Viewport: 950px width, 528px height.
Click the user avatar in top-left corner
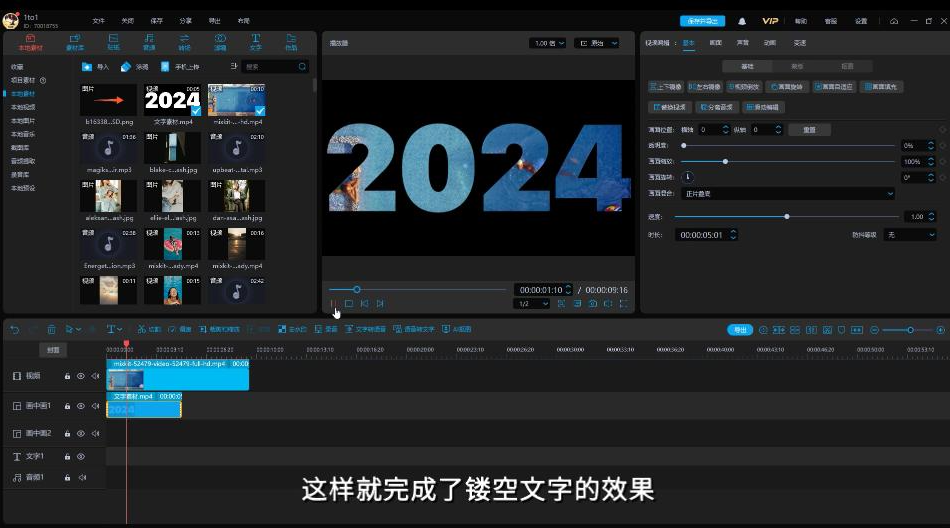click(x=11, y=21)
